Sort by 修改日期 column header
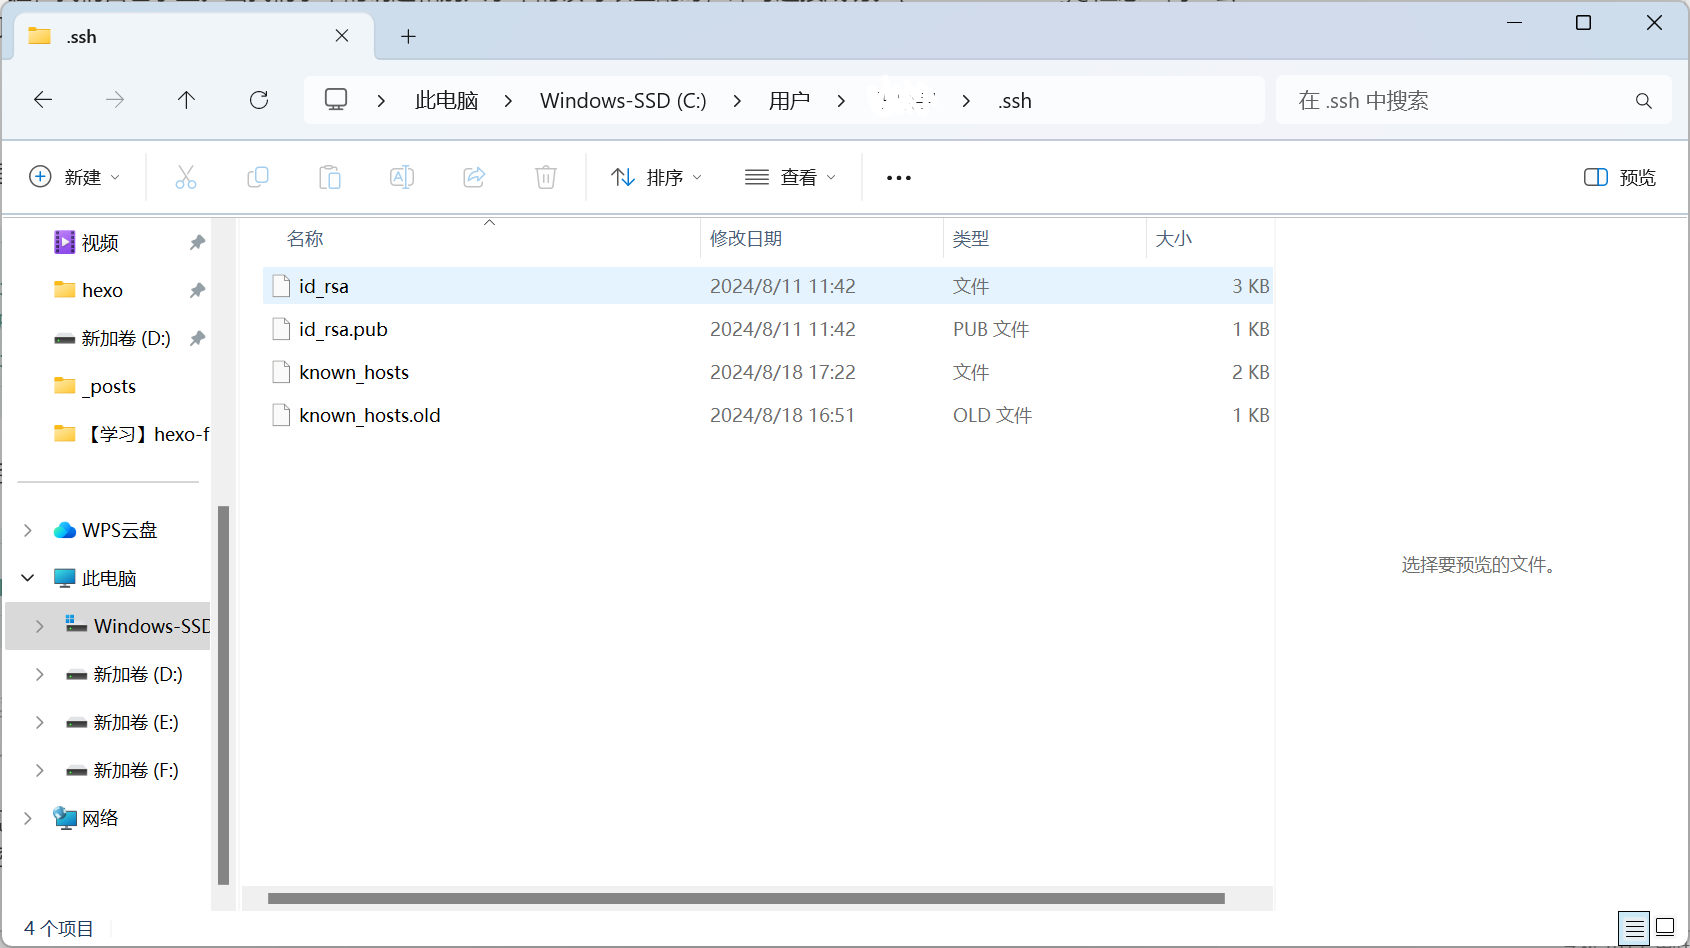This screenshot has width=1690, height=948. tap(746, 239)
